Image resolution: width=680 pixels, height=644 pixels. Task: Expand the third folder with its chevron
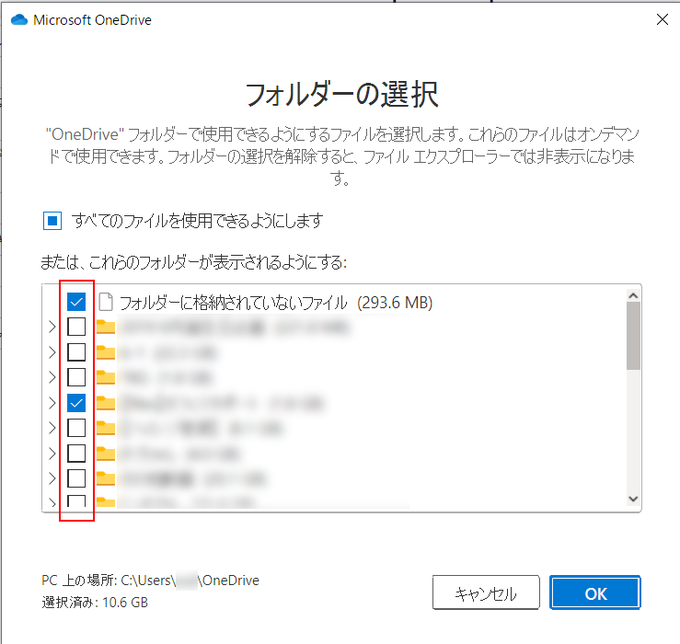[x=52, y=377]
